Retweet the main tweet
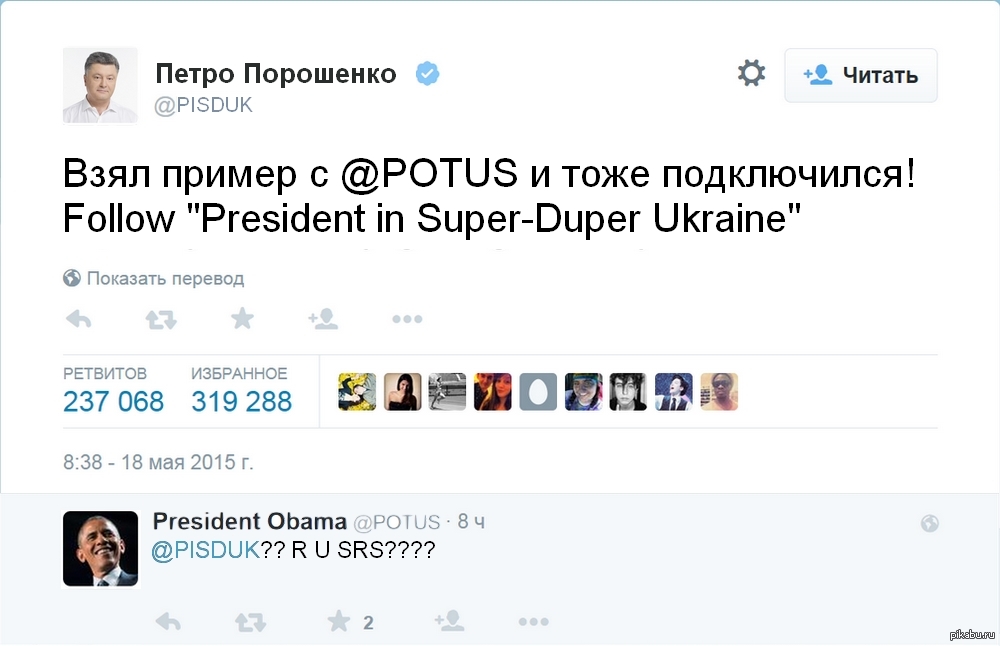Screen dimensions: 1000x646 click(x=160, y=320)
